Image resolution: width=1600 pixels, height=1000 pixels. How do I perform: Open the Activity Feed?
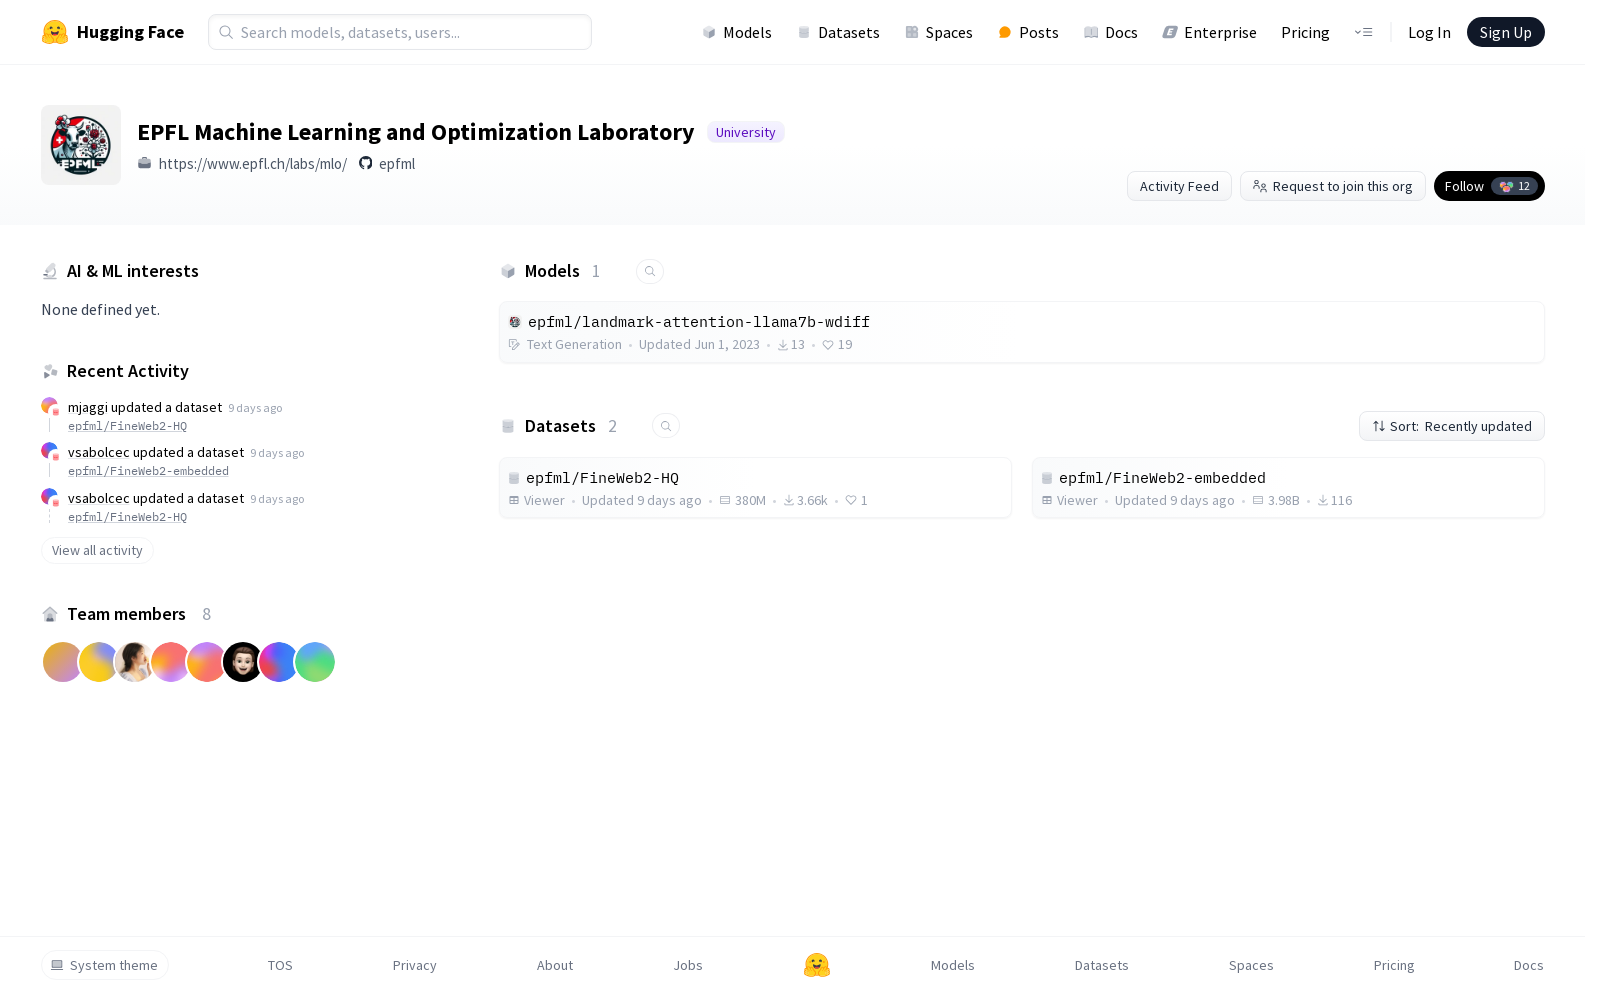(1179, 186)
